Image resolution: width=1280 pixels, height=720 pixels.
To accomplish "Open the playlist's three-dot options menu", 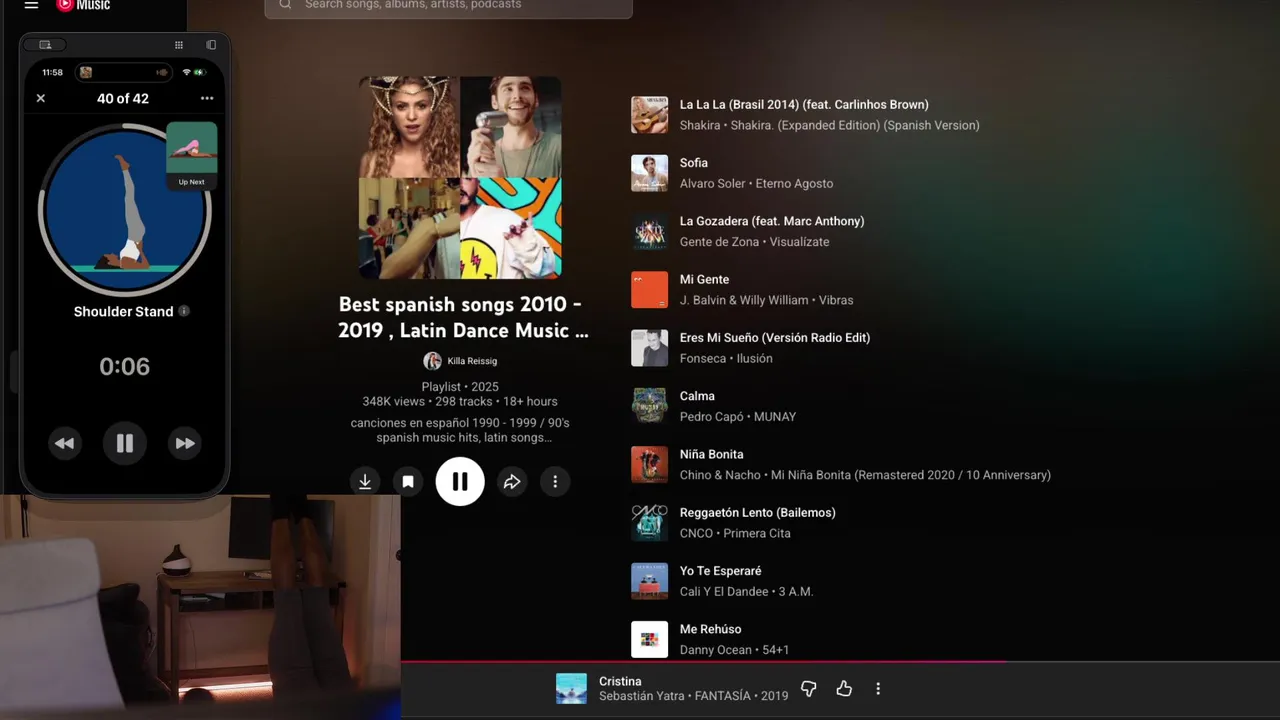I will click(x=555, y=482).
